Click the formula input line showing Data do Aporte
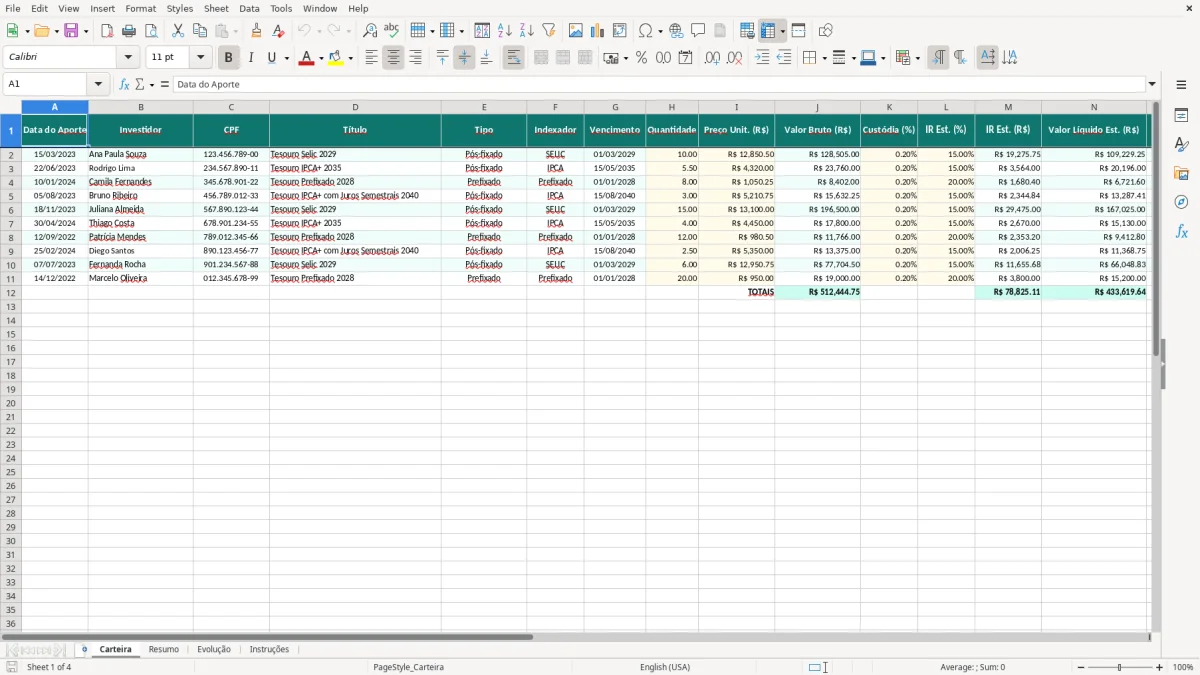 pos(658,84)
